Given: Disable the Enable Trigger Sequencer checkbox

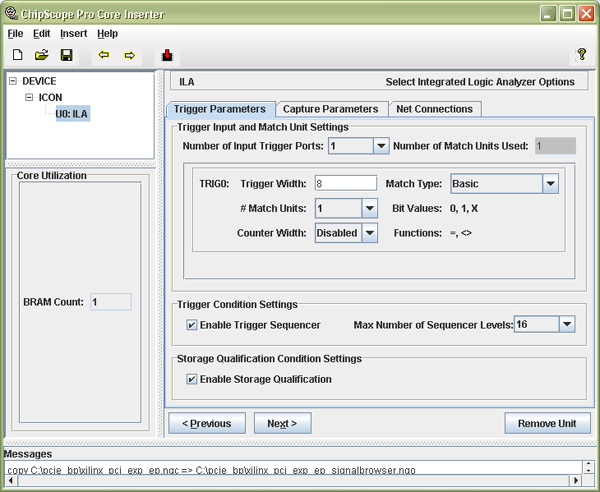Looking at the screenshot, I should pos(192,325).
